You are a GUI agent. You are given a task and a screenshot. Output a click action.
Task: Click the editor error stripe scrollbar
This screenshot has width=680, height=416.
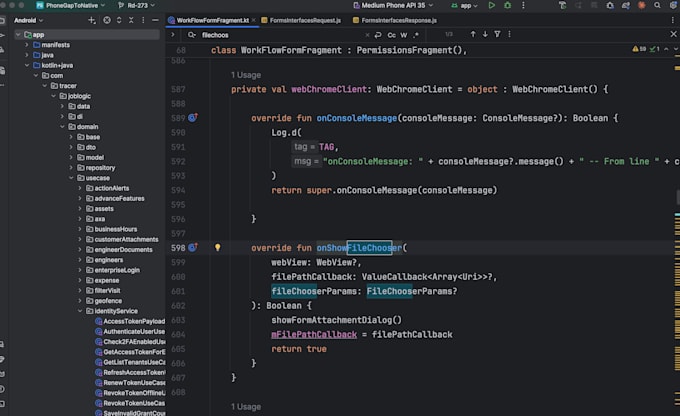click(x=677, y=234)
